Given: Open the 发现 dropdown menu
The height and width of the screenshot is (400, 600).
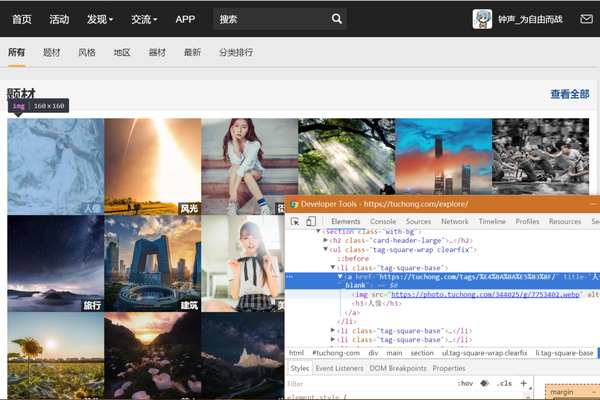Looking at the screenshot, I should point(100,19).
